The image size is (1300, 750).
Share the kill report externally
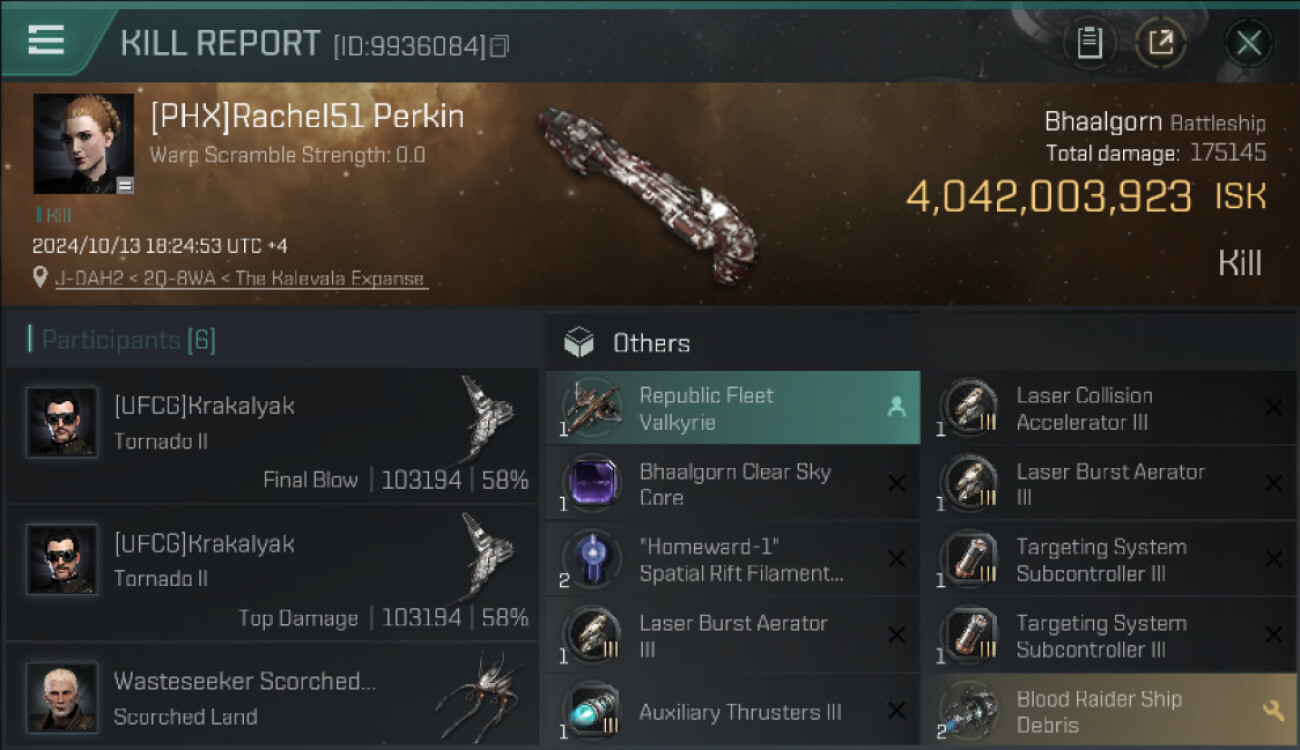click(1161, 43)
